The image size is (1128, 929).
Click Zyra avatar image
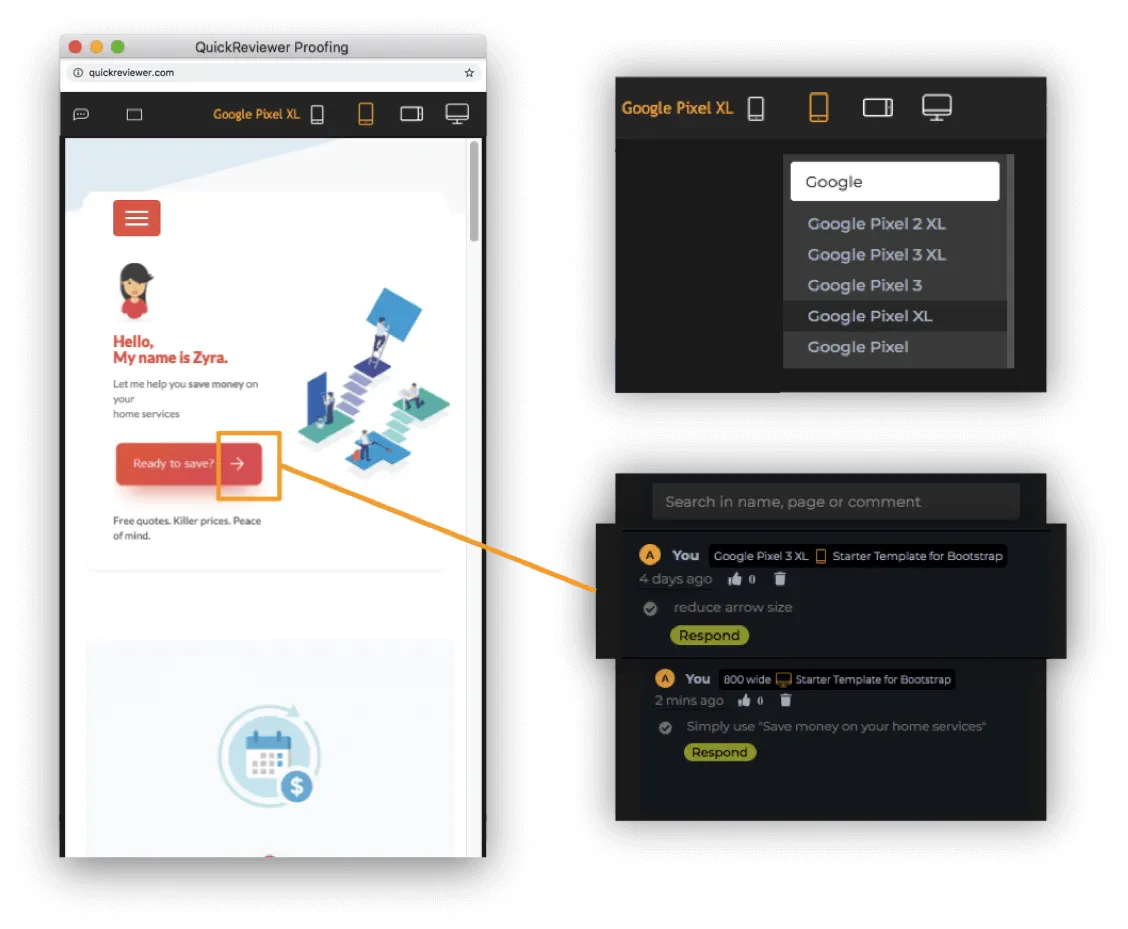[x=135, y=291]
